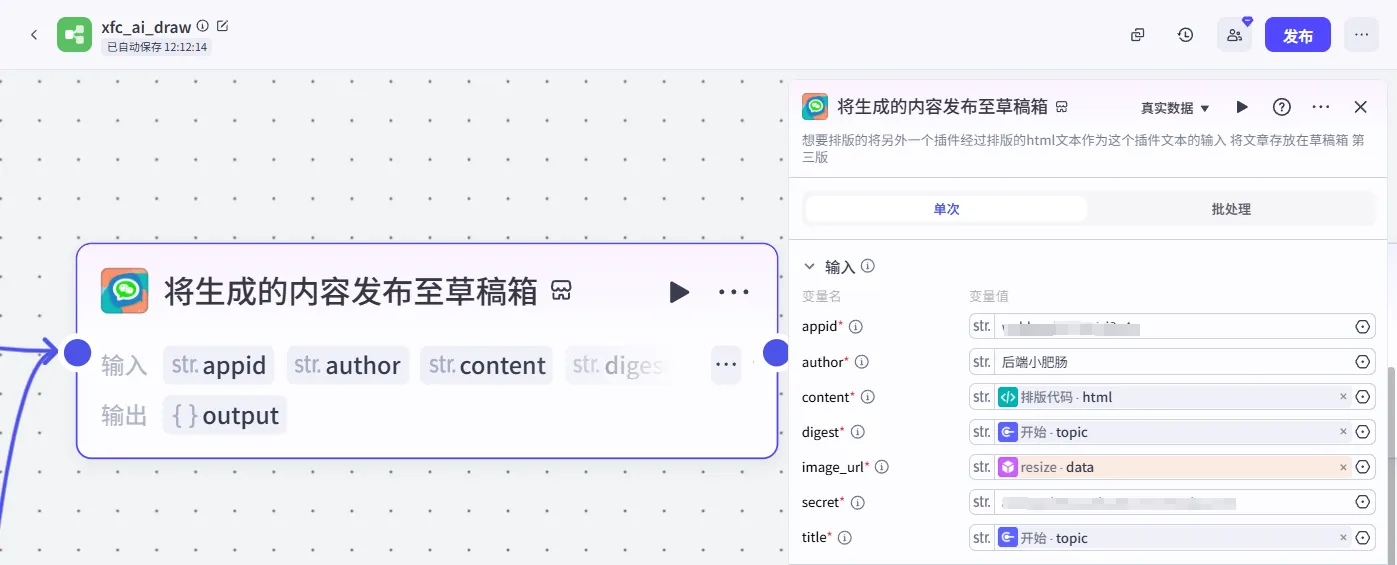Remove resize data reference from image_url
1397x565 pixels.
tap(1343, 467)
